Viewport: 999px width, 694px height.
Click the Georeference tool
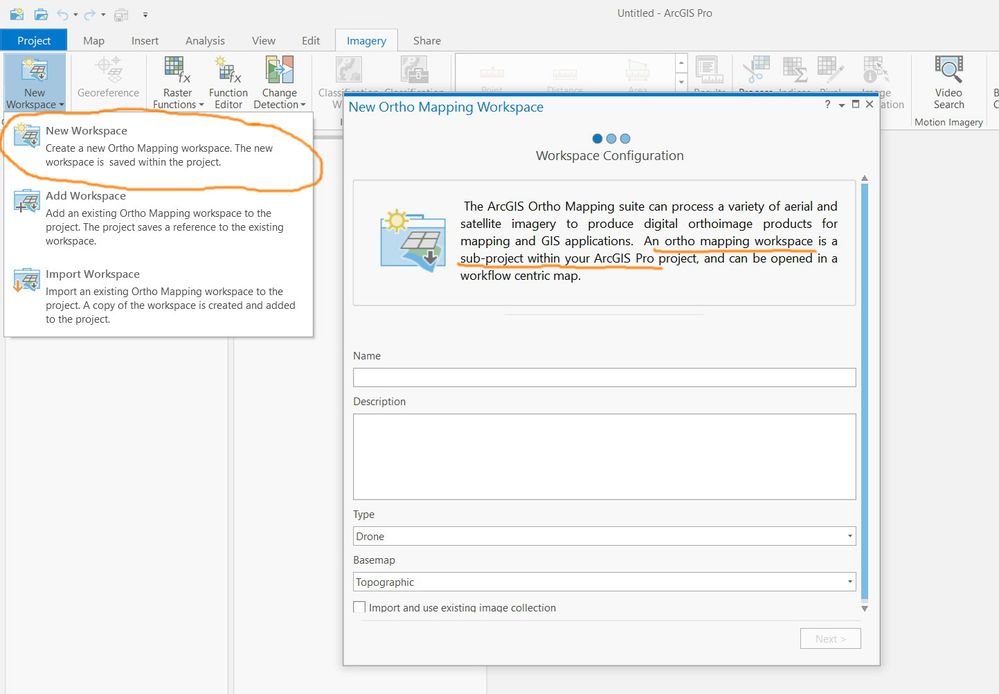tap(108, 77)
